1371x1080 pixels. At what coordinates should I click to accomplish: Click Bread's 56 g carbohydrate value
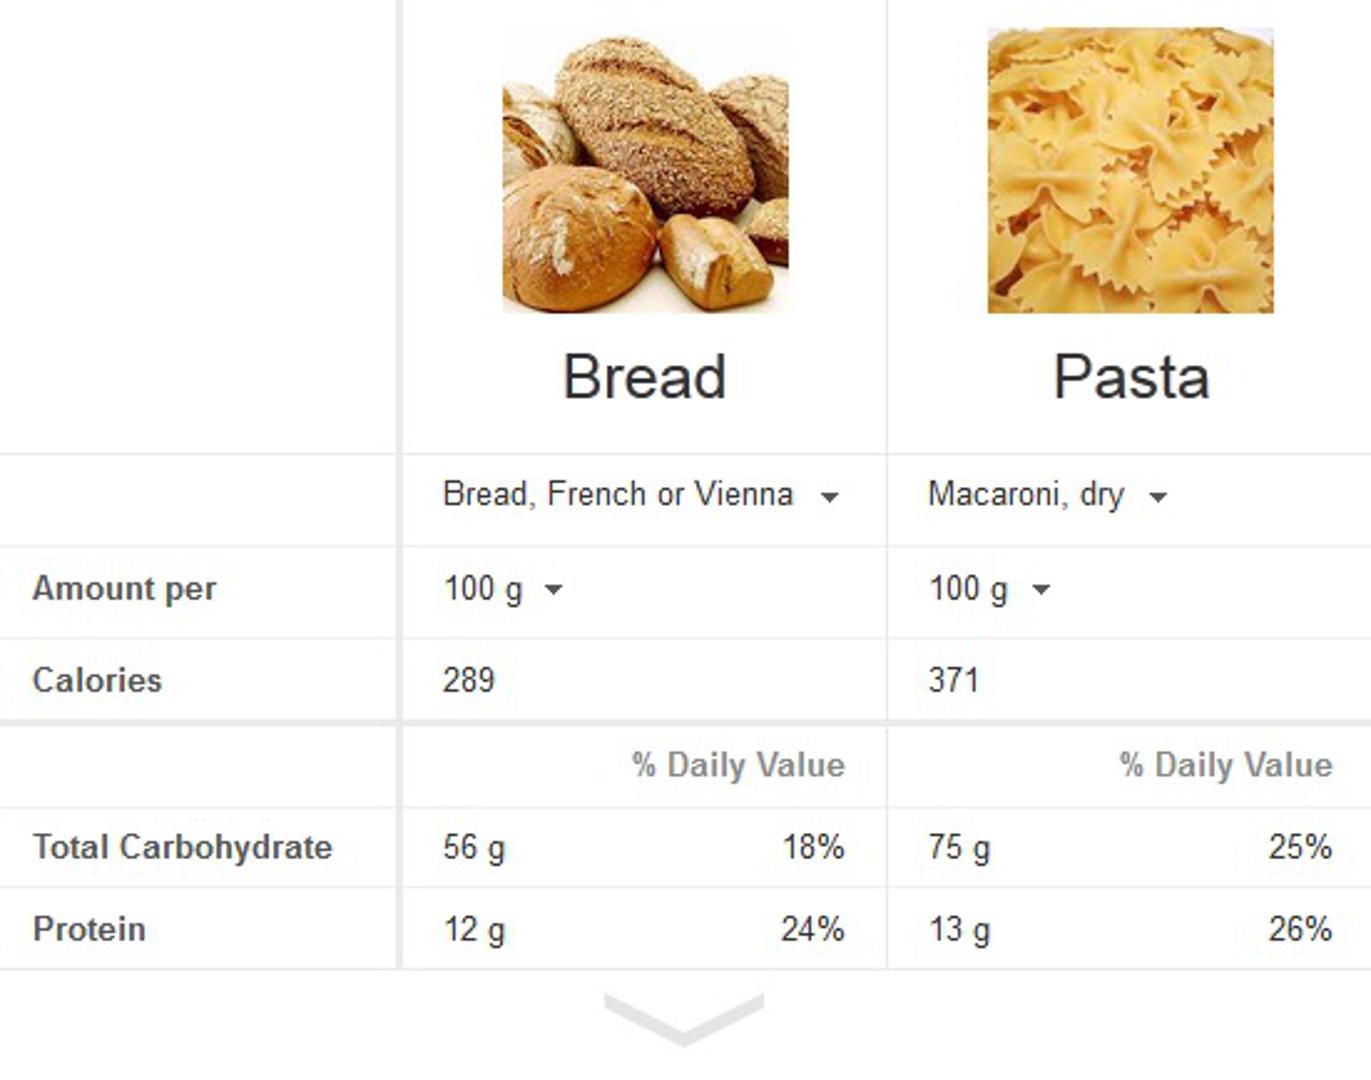(474, 847)
